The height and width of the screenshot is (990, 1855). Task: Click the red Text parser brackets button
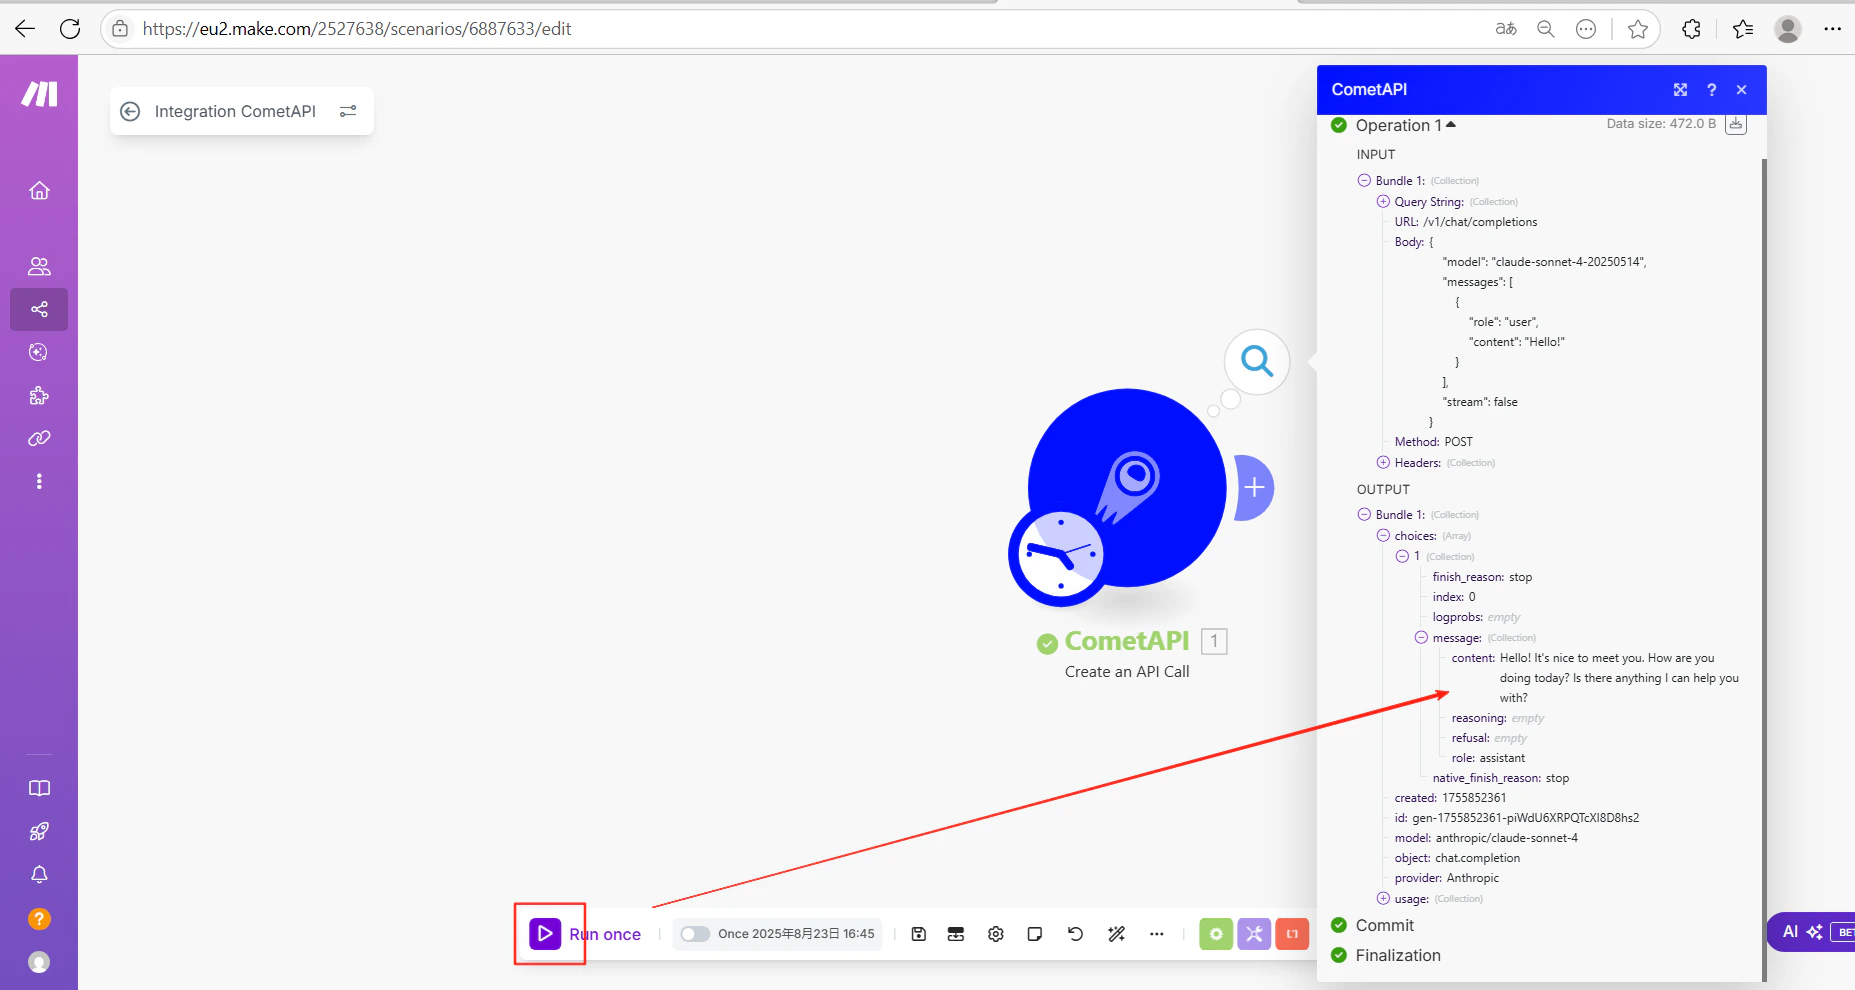tap(1292, 934)
